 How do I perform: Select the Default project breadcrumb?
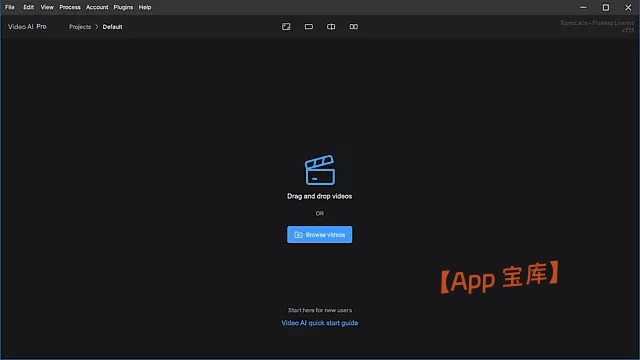(112, 27)
